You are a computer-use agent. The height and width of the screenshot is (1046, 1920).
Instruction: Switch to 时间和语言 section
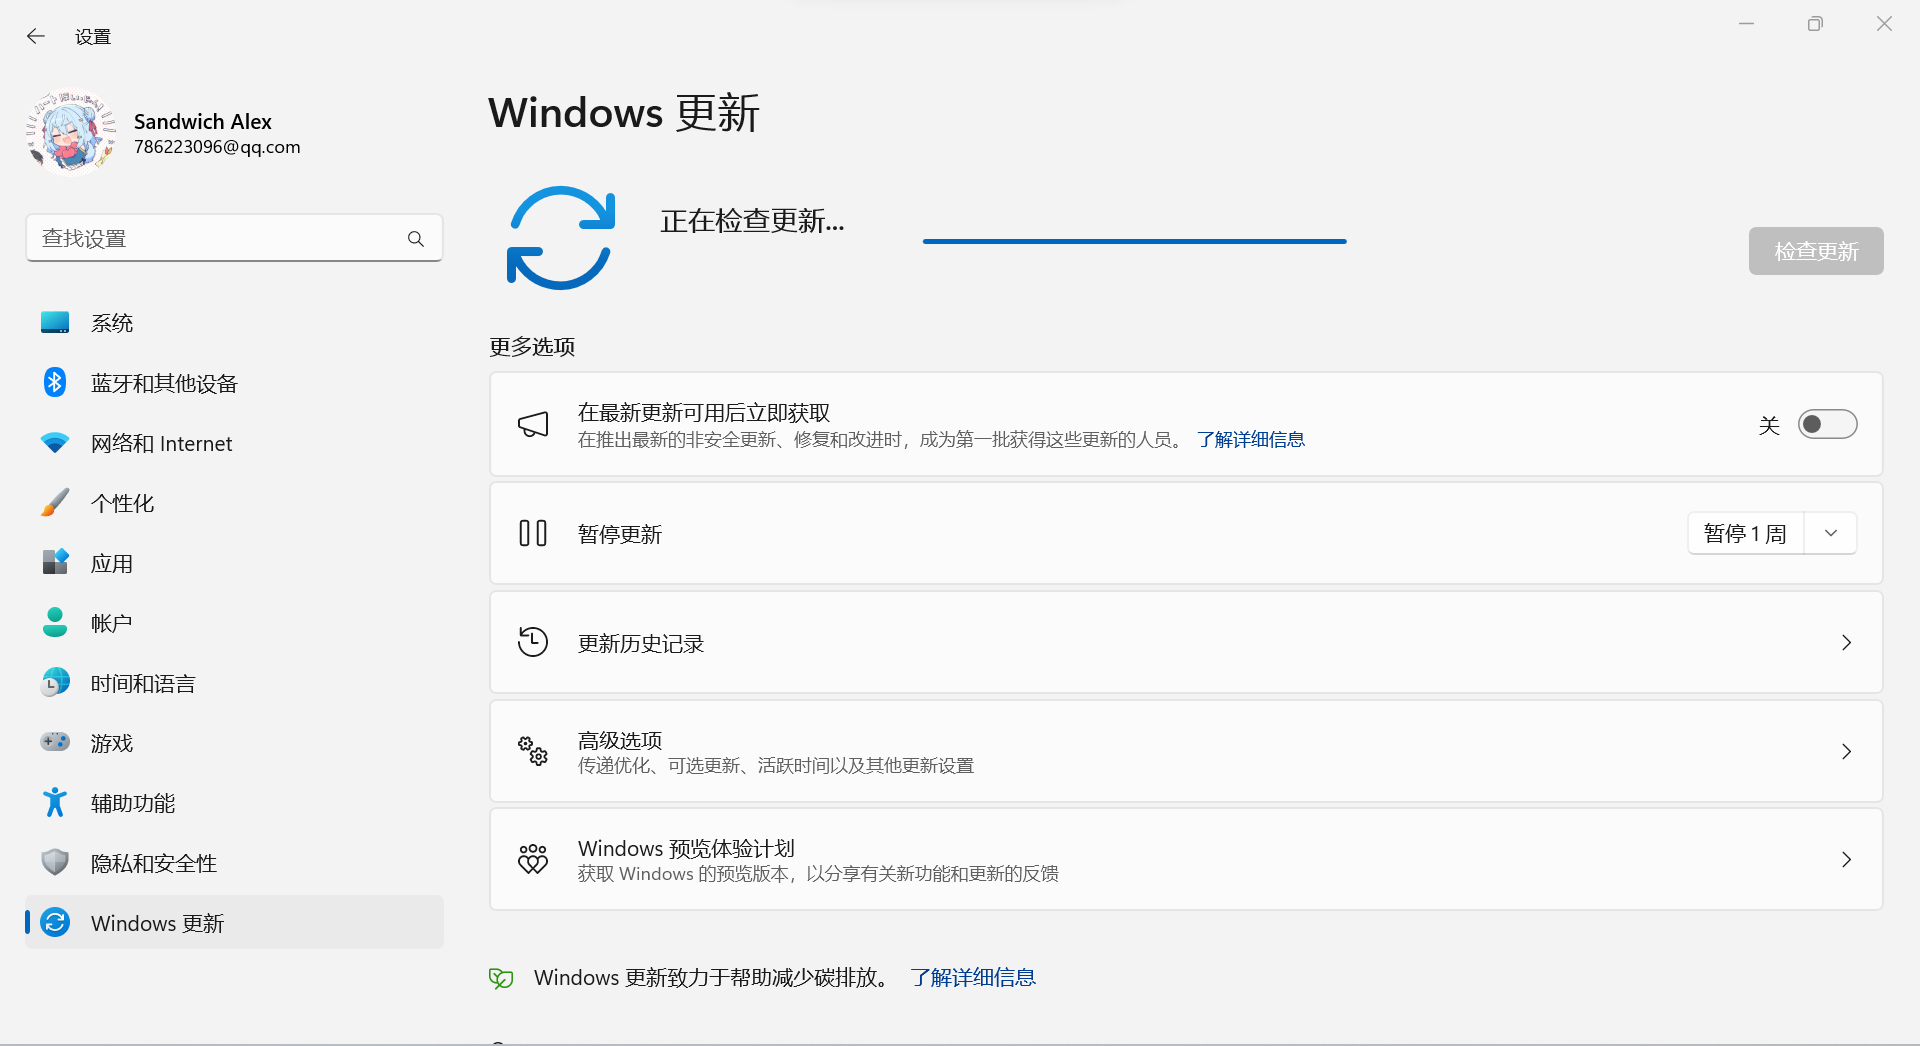coord(141,682)
